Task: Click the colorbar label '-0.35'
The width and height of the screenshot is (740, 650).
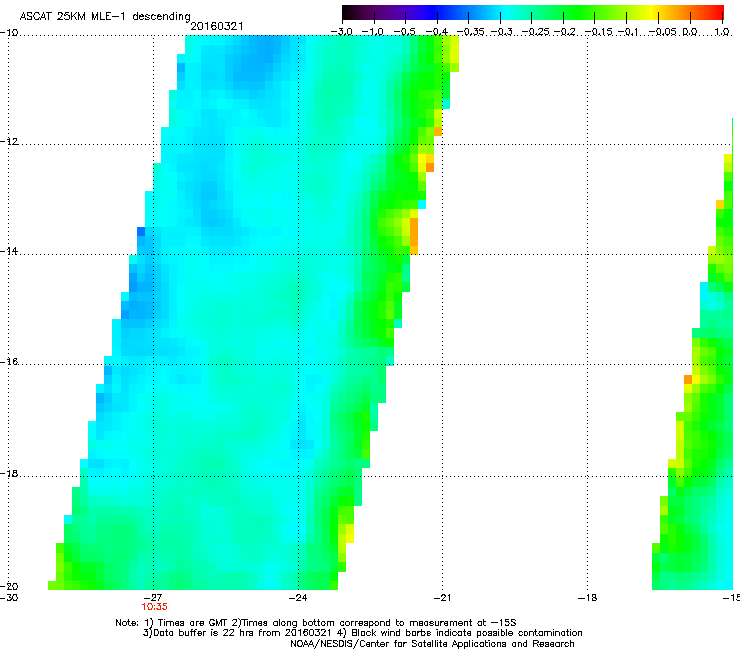Action: tap(471, 32)
